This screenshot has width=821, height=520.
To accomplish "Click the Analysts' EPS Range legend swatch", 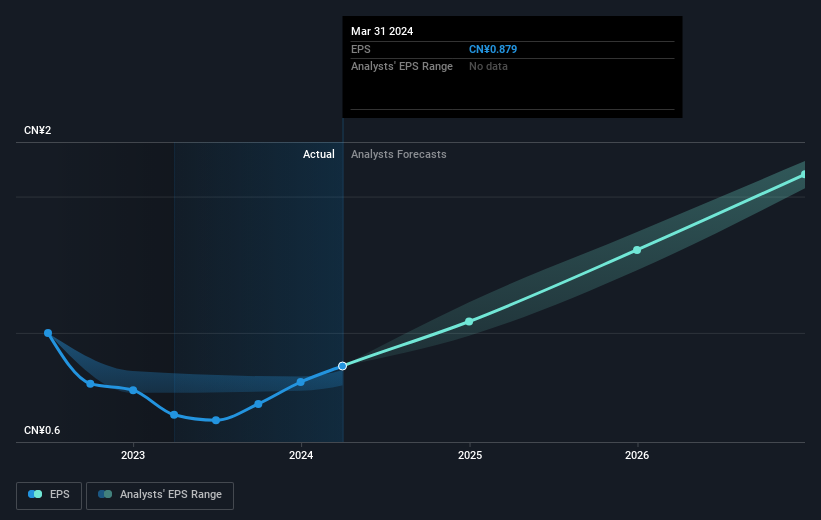I will click(x=105, y=494).
